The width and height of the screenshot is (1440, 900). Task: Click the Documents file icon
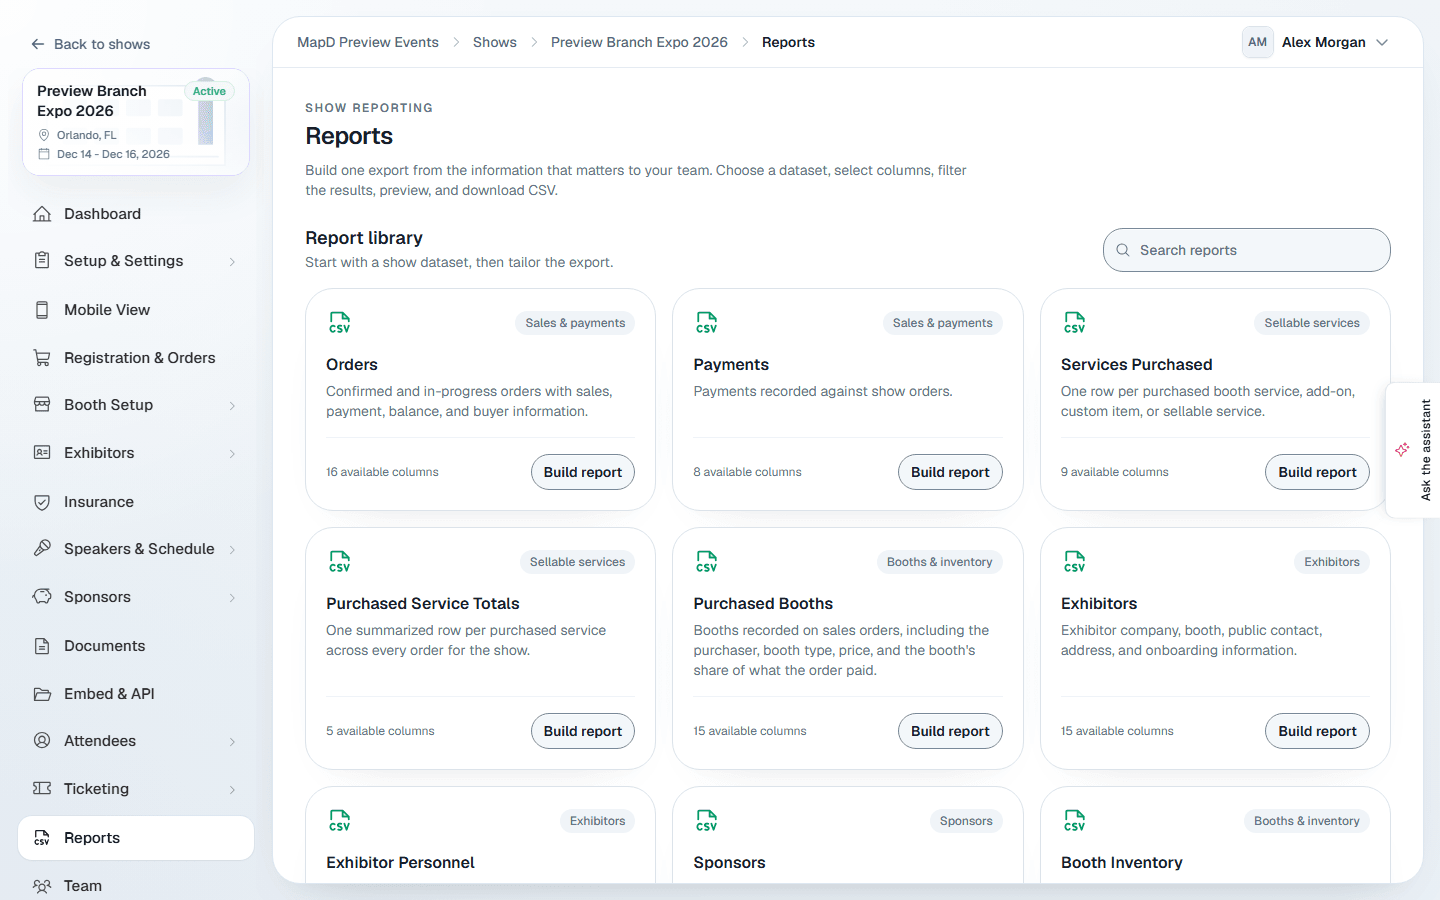(42, 646)
